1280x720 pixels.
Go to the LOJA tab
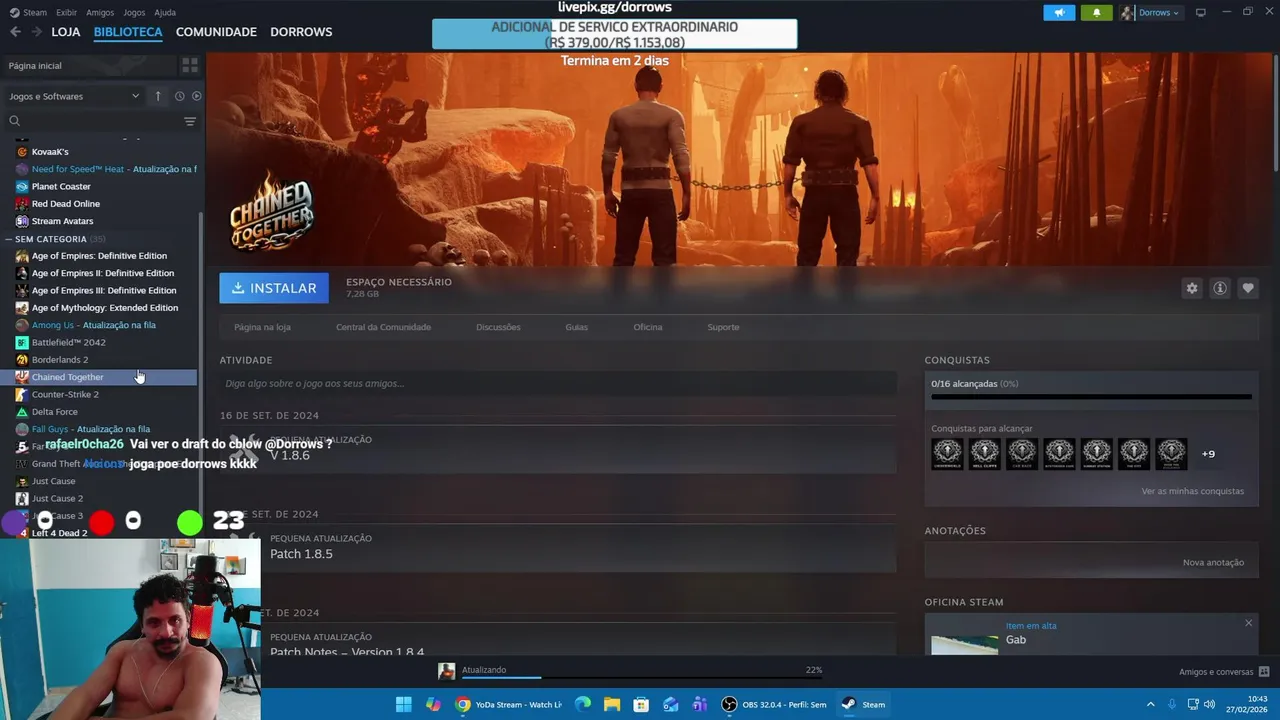coord(66,32)
